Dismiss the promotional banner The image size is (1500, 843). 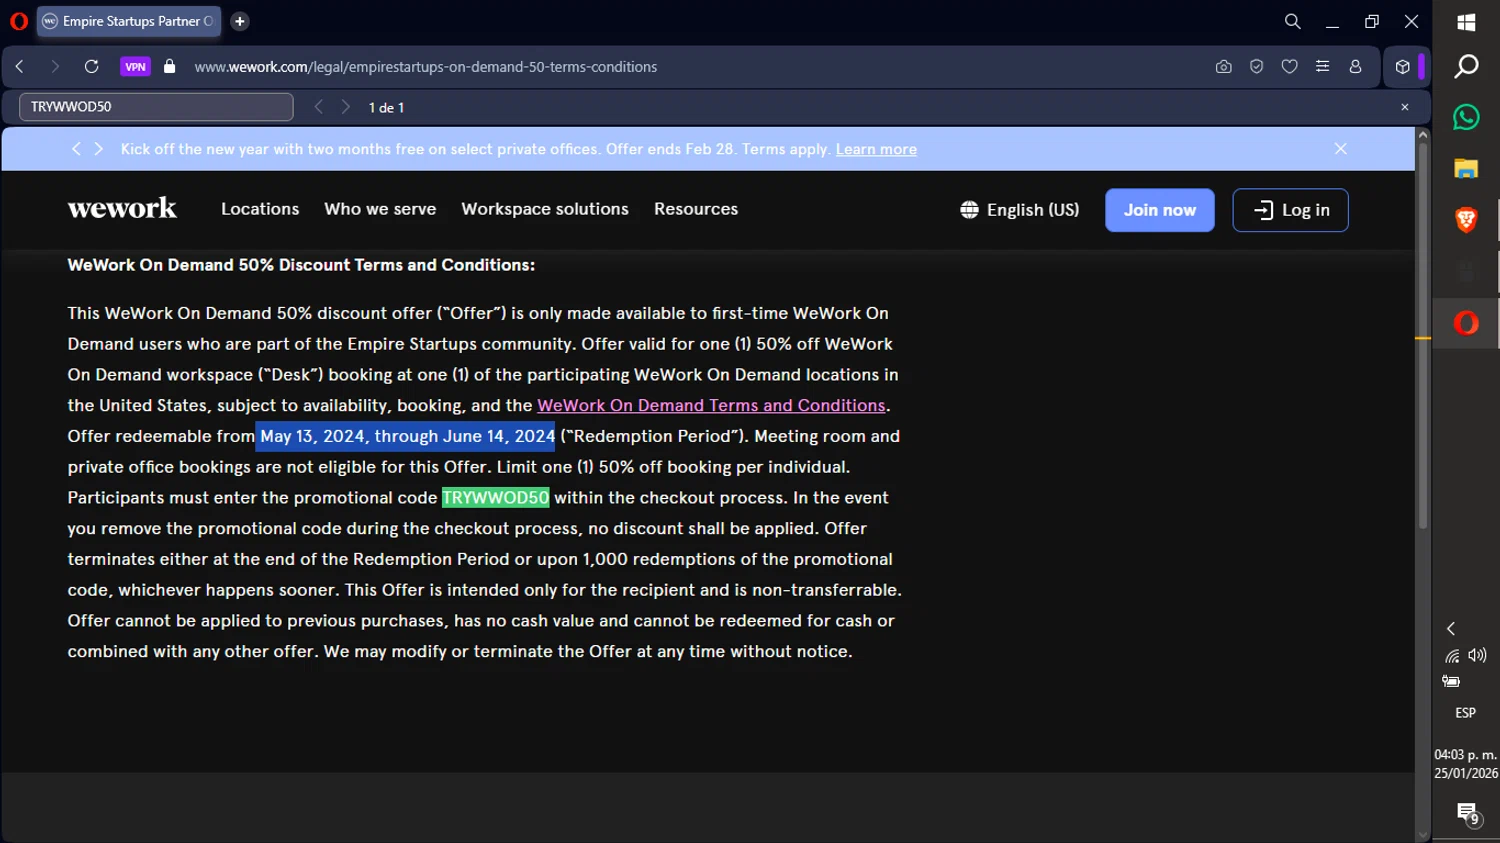pyautogui.click(x=1340, y=149)
